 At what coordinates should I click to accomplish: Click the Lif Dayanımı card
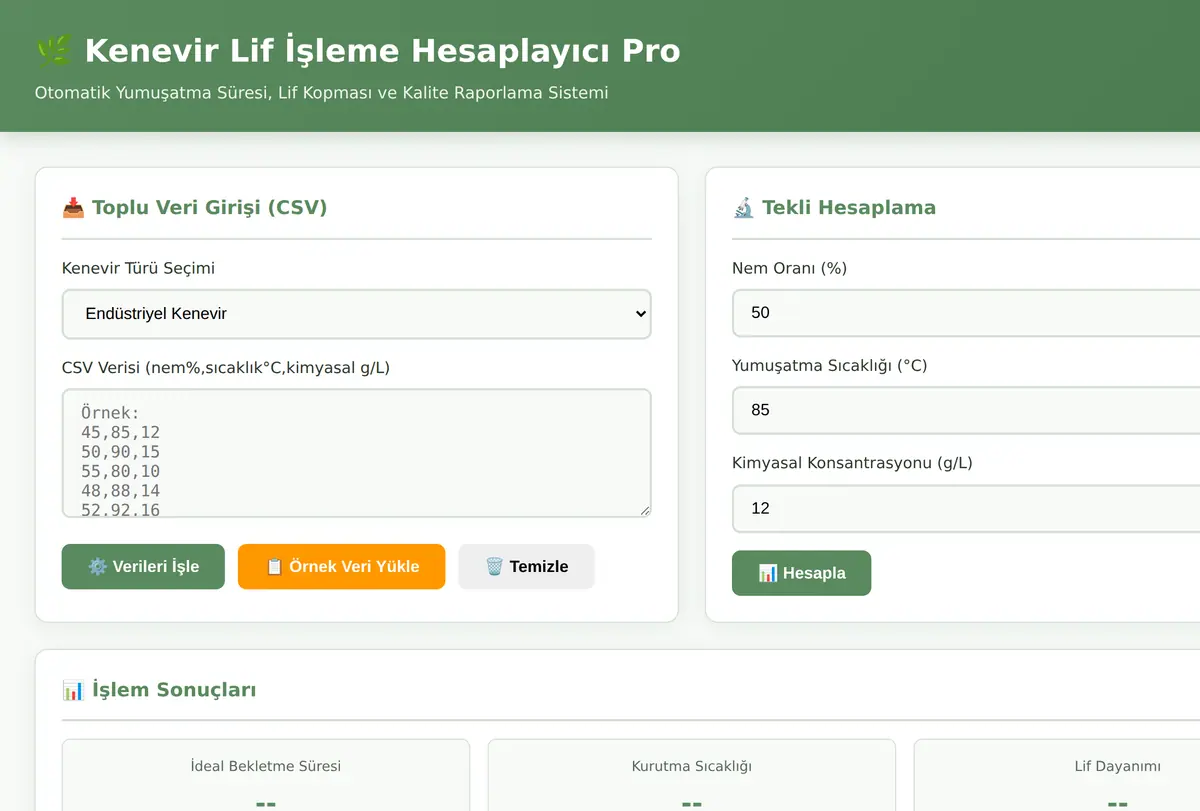coord(1057,775)
